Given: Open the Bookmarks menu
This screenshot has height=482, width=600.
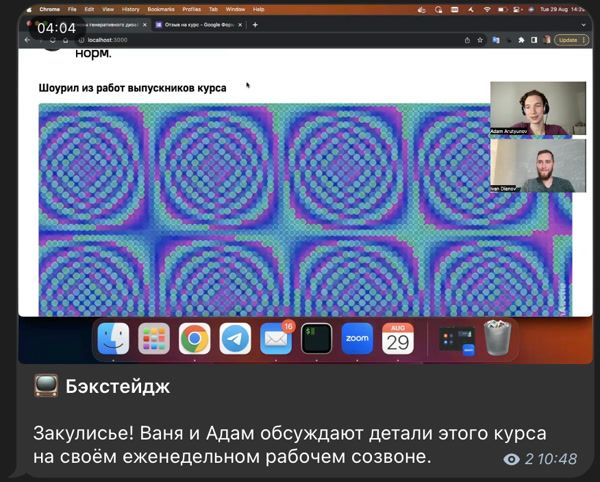Looking at the screenshot, I should click(x=160, y=9).
